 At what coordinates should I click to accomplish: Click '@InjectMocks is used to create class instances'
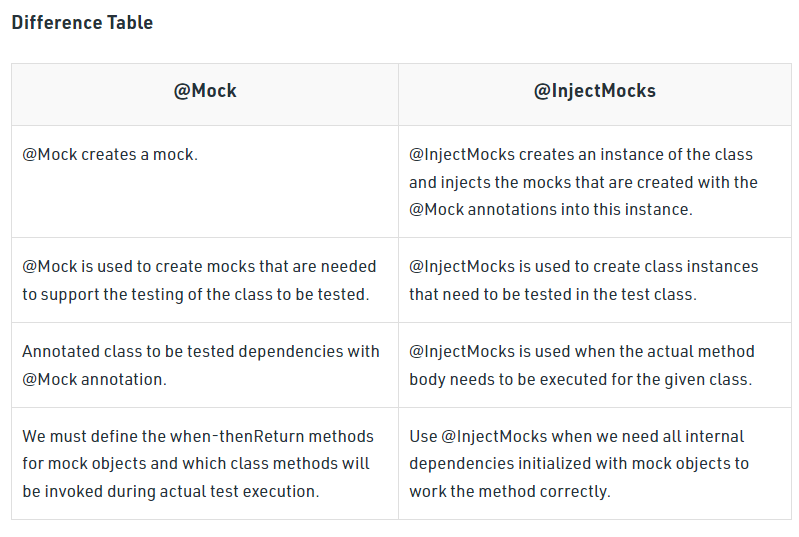point(583,266)
